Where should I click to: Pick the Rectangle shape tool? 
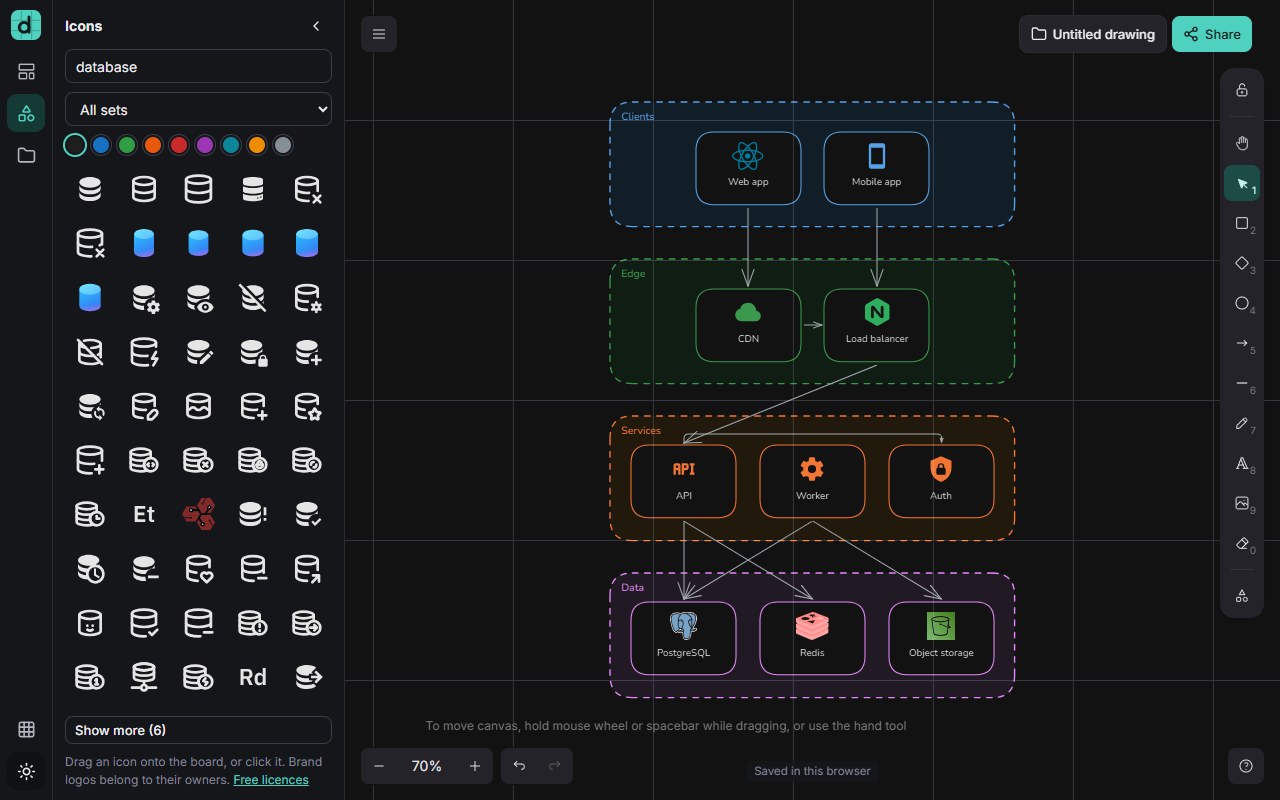[x=1242, y=223]
